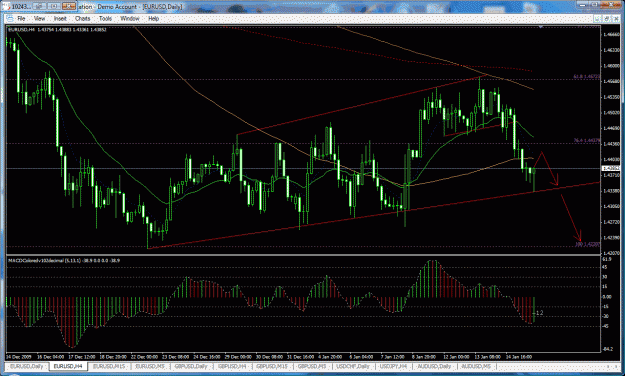Image resolution: width=625 pixels, height=376 pixels.
Task: Open the EURUSD,M5 chart tab
Action: [150, 366]
